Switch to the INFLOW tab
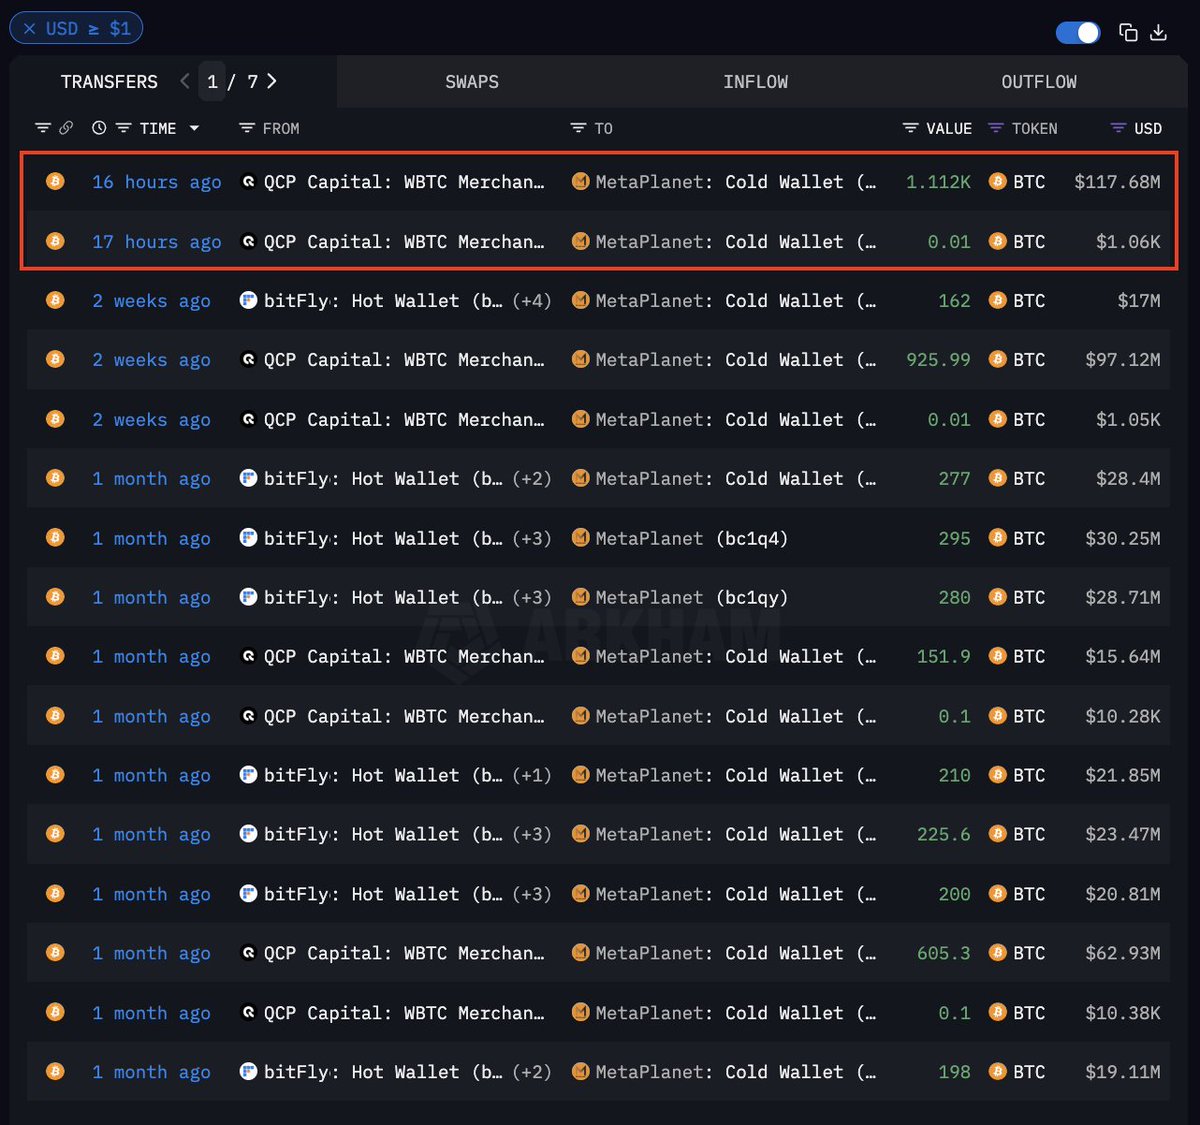Screen dimensions: 1200x1125 pos(756,82)
